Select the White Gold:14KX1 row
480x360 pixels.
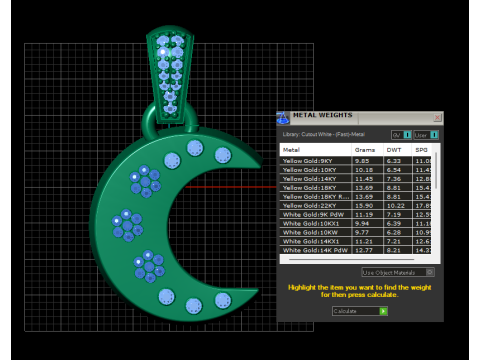[x=355, y=241]
